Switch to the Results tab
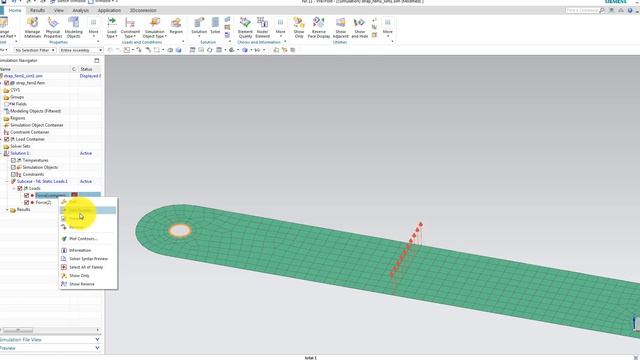Screen dimensions: 640x360 (37, 10)
